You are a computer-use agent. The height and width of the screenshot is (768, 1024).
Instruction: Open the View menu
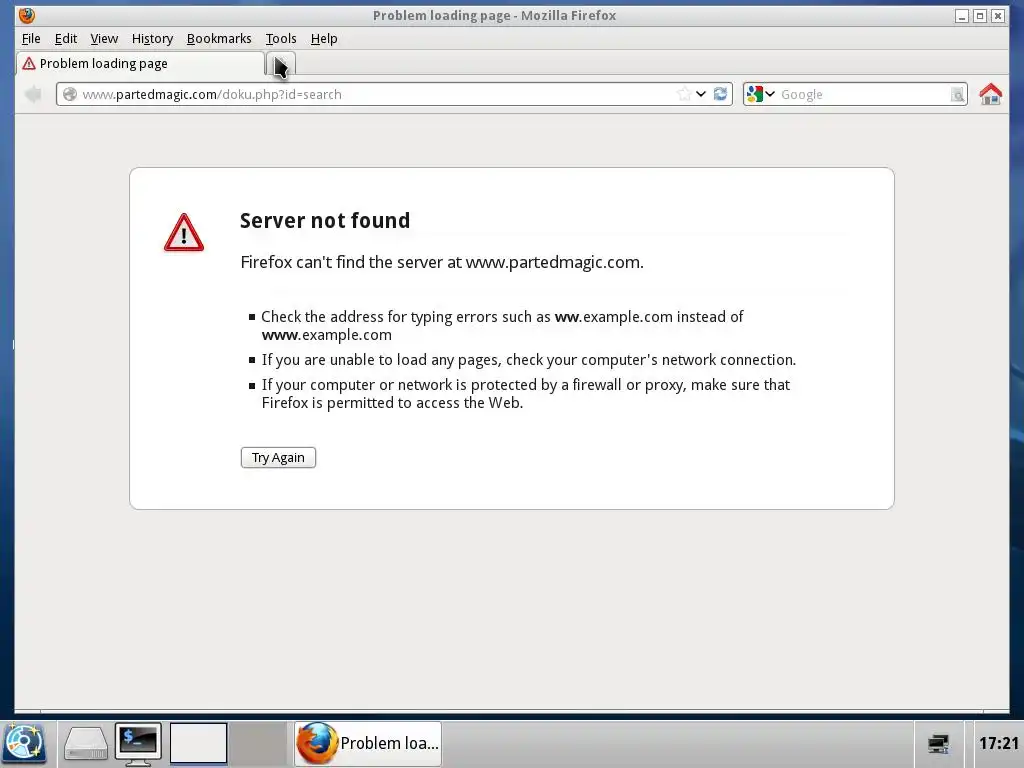click(104, 39)
